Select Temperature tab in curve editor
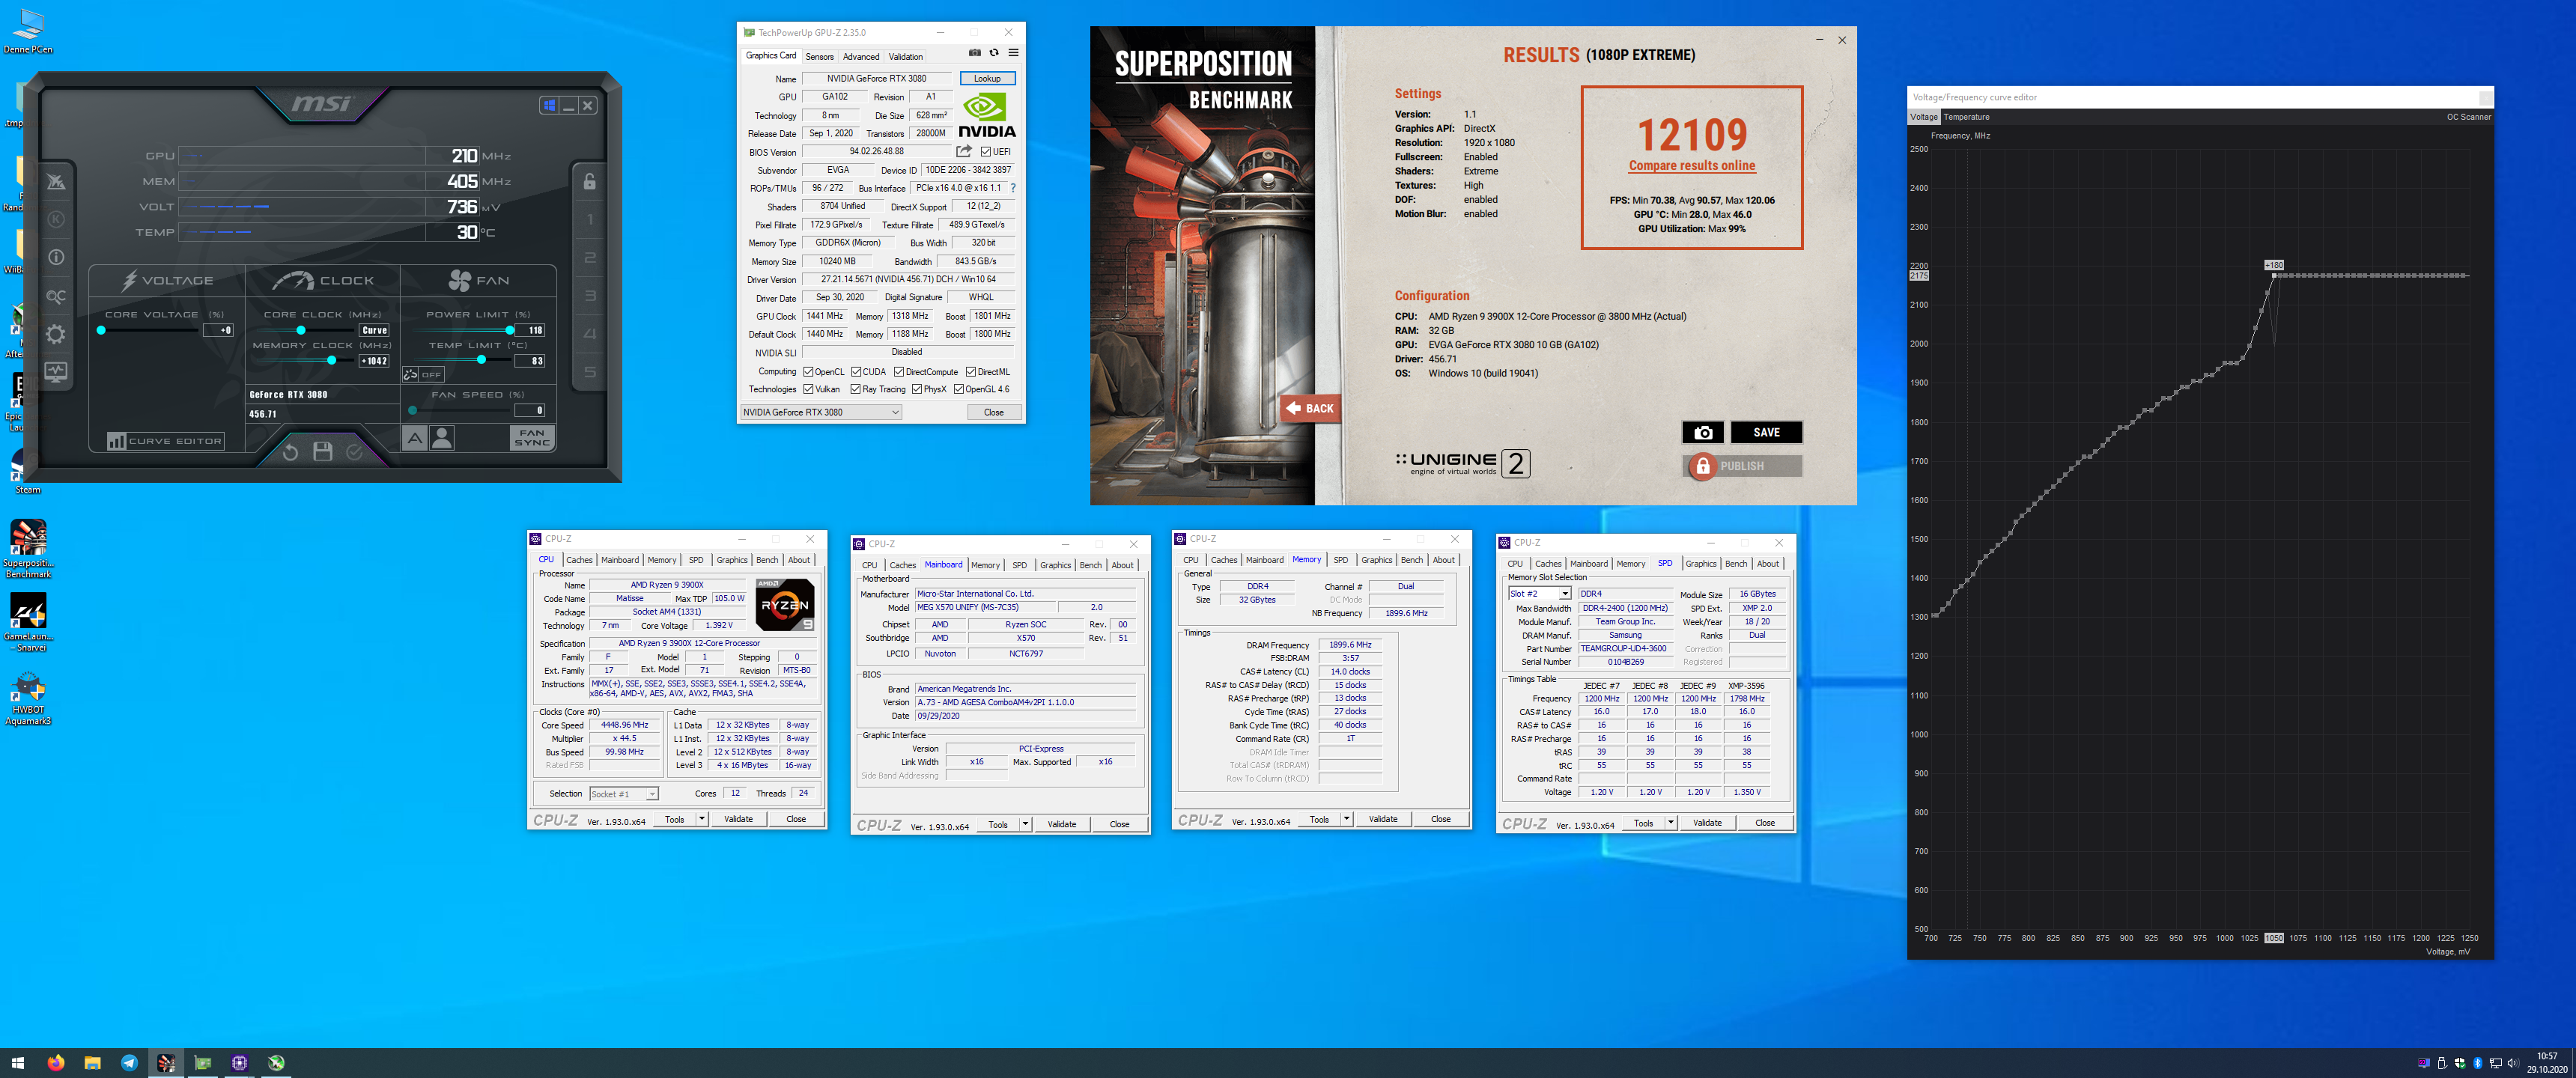This screenshot has height=1078, width=2576. pos(1965,117)
